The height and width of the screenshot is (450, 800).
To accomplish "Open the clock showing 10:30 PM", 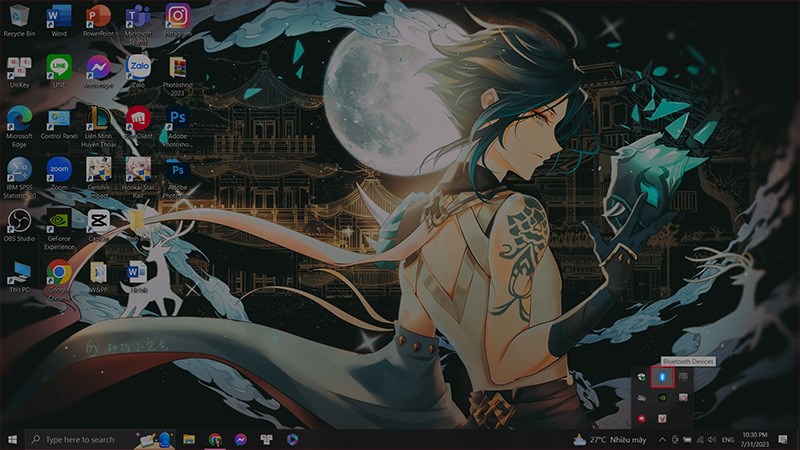I will (755, 439).
